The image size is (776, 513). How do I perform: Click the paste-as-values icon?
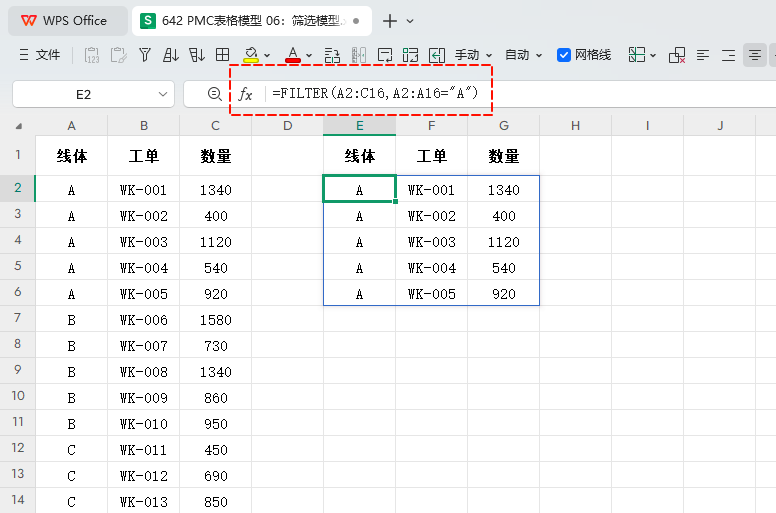coord(92,55)
